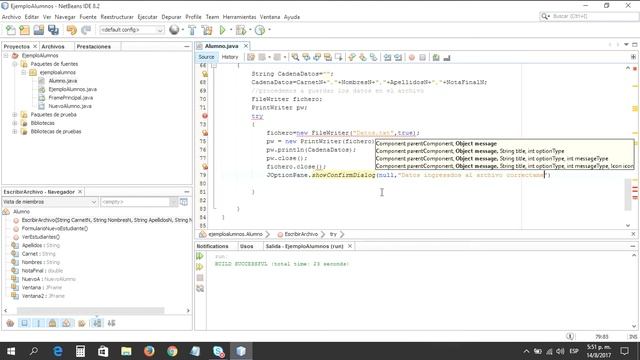
Task: Toggle Show Non-Public Members filter in Navigator
Action: [52, 323]
